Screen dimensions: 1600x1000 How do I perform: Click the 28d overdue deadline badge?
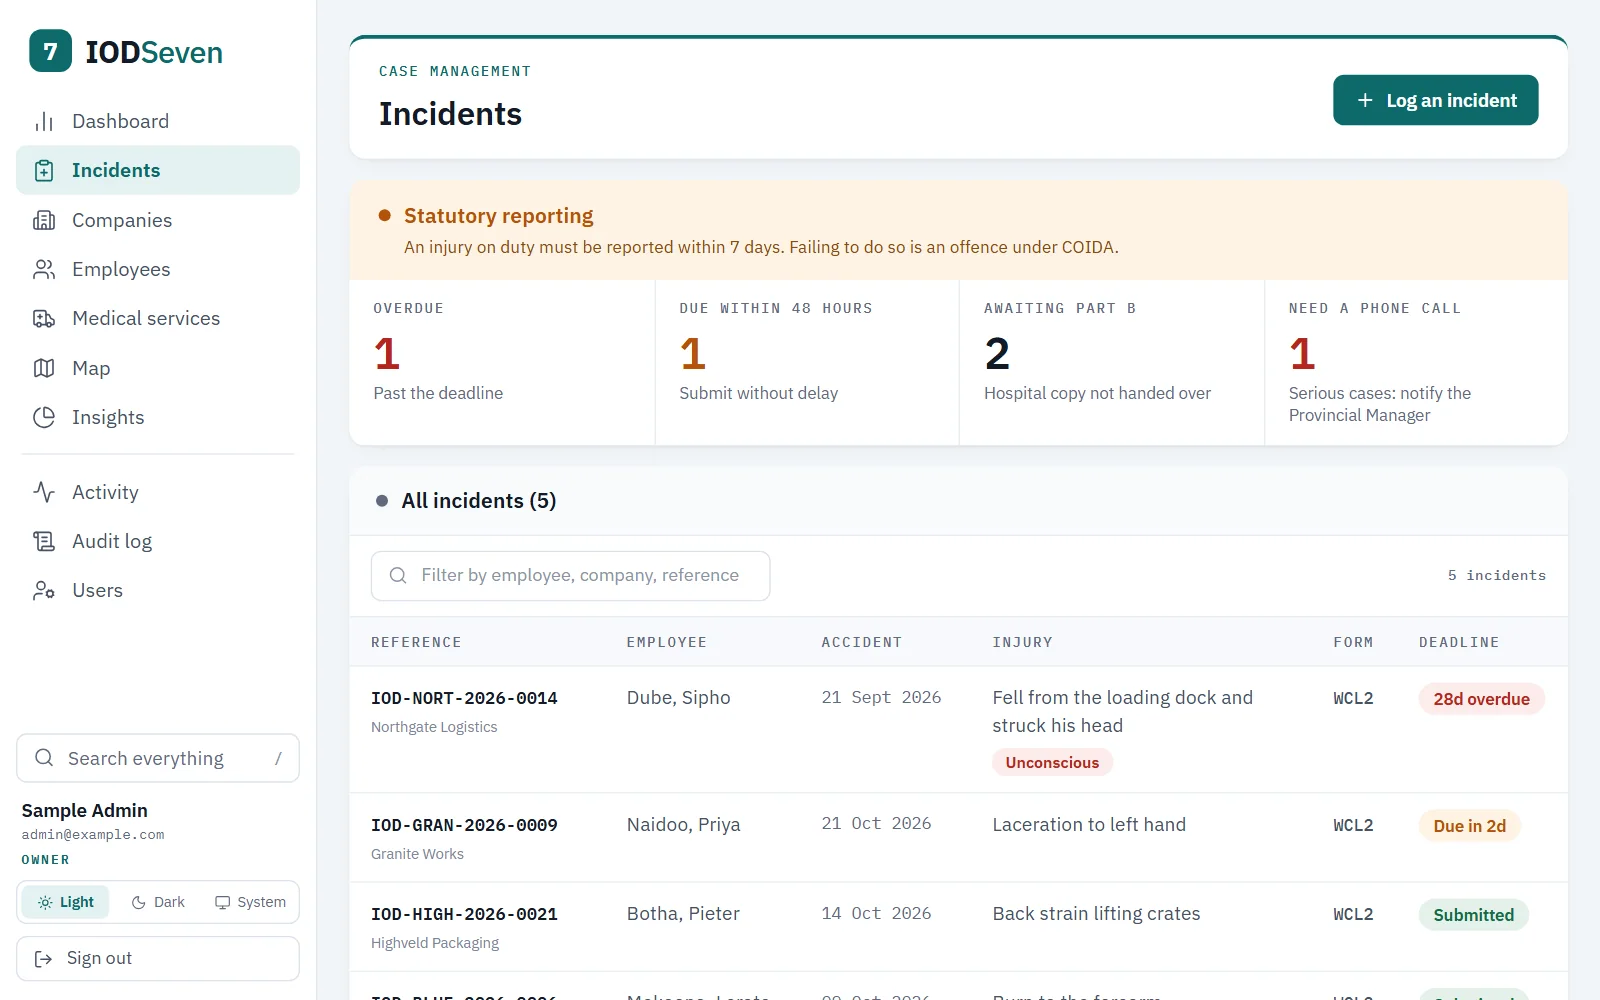coord(1481,699)
